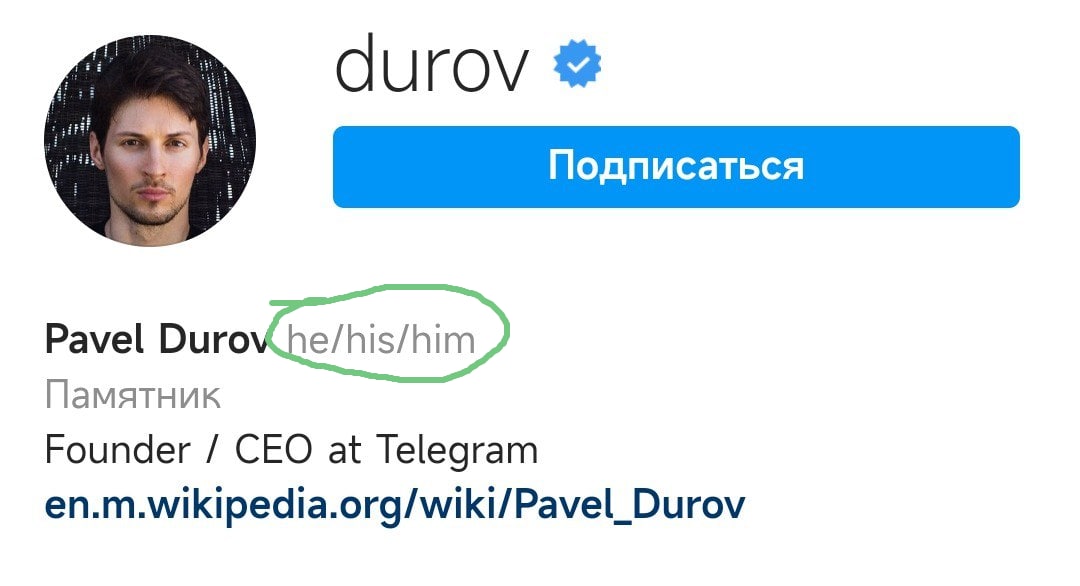The width and height of the screenshot is (1080, 586).
Task: Open the circular profile photo
Action: coord(149,140)
